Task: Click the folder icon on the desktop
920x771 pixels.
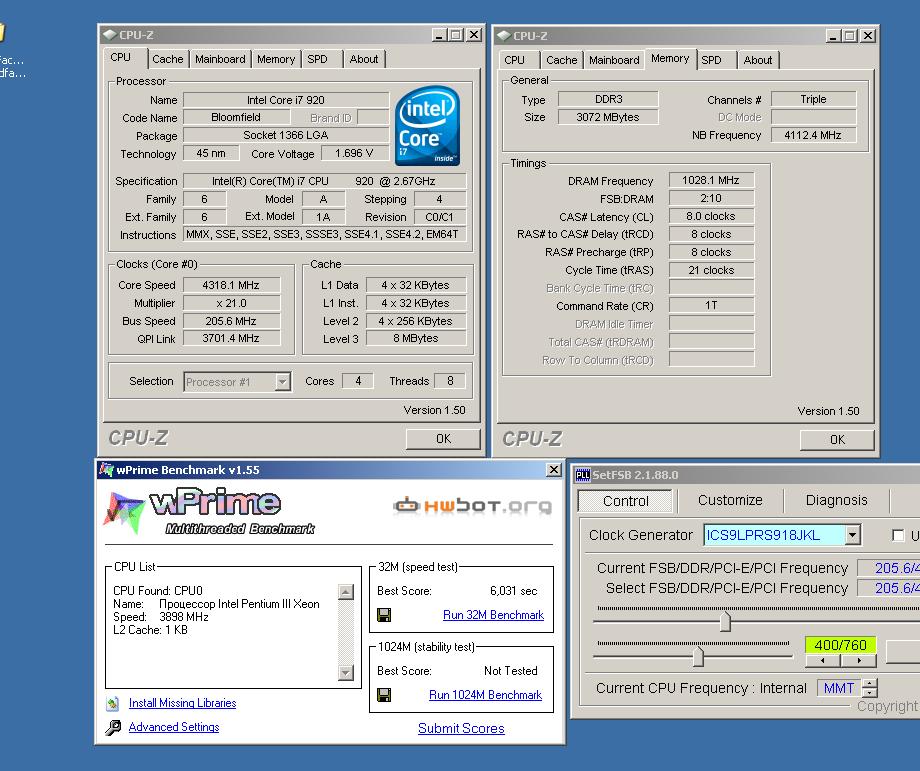Action: coord(2,32)
